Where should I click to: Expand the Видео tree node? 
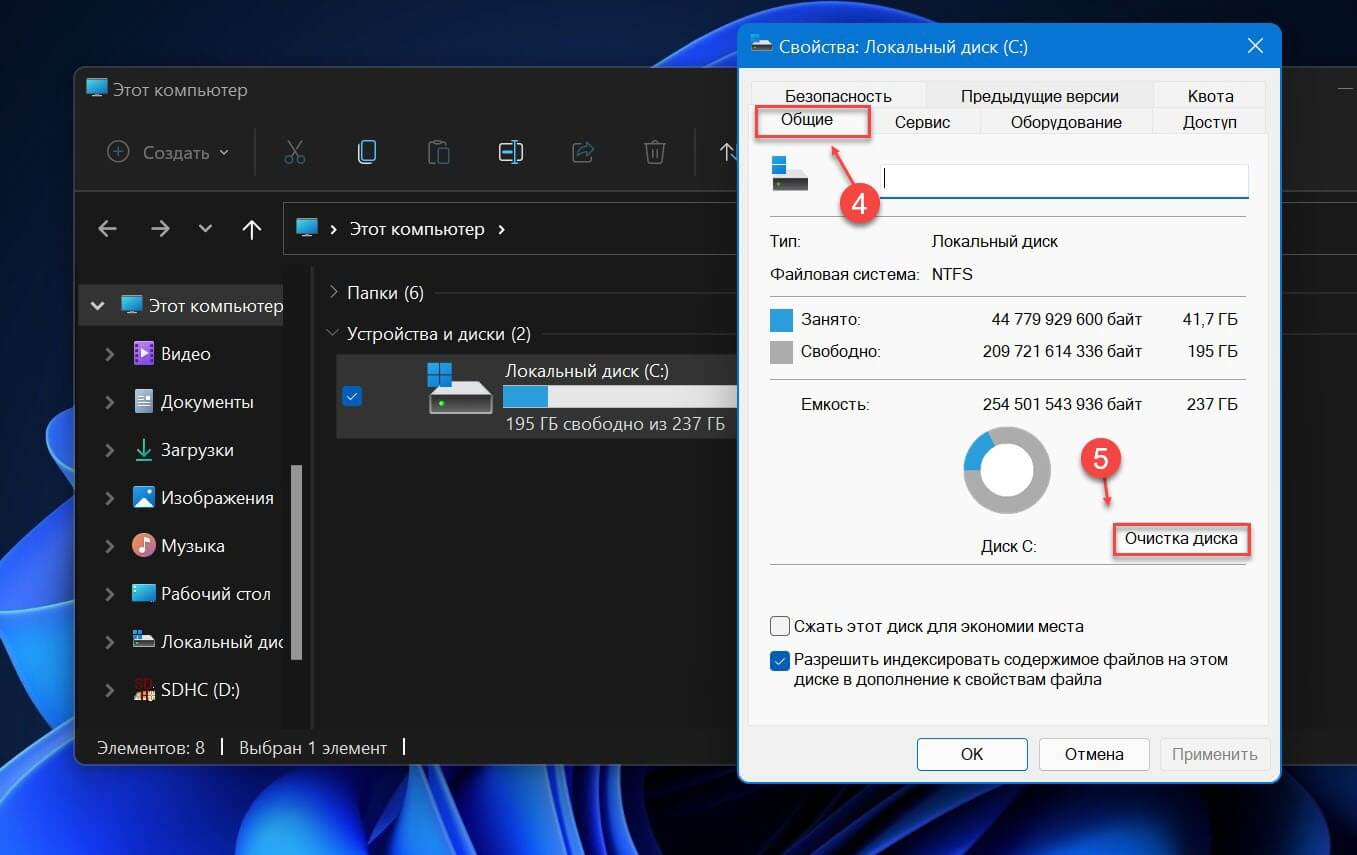click(x=110, y=354)
